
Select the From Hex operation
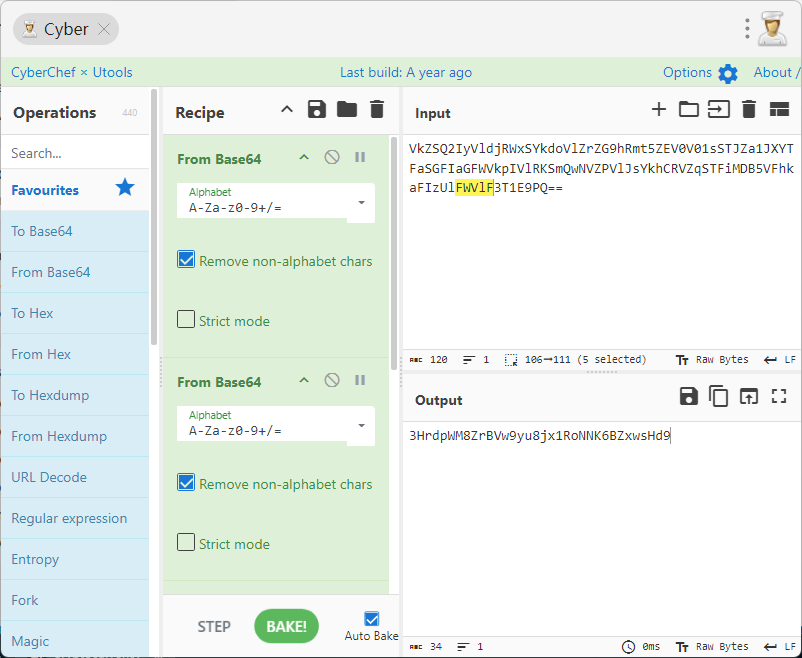tap(75, 354)
